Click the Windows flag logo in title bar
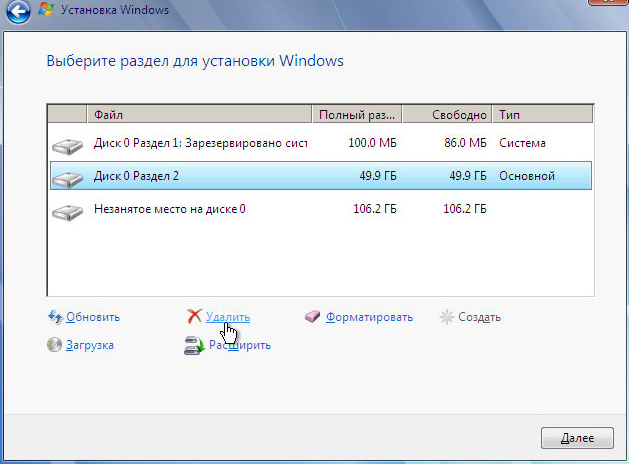 click(x=46, y=9)
